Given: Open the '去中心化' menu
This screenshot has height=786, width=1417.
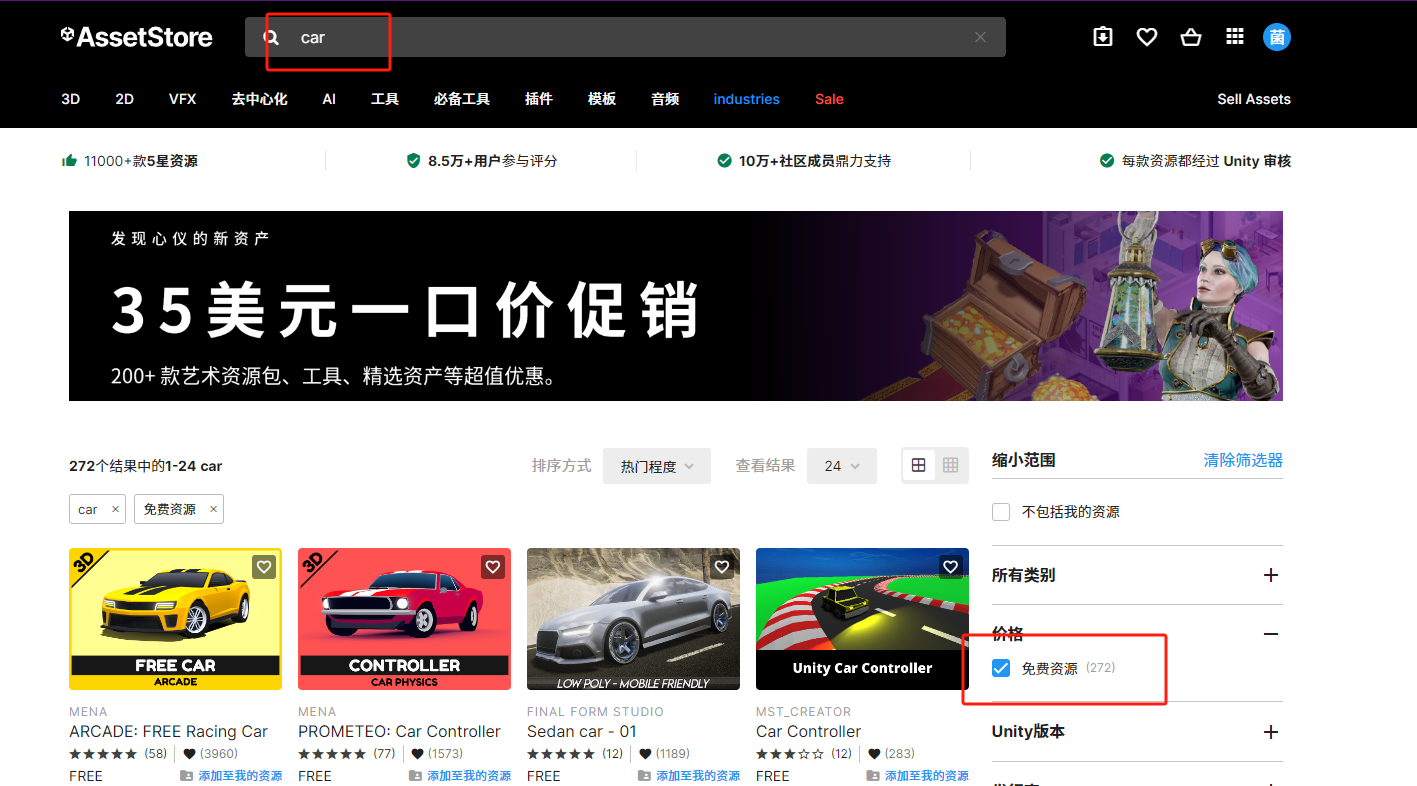Looking at the screenshot, I should [259, 99].
